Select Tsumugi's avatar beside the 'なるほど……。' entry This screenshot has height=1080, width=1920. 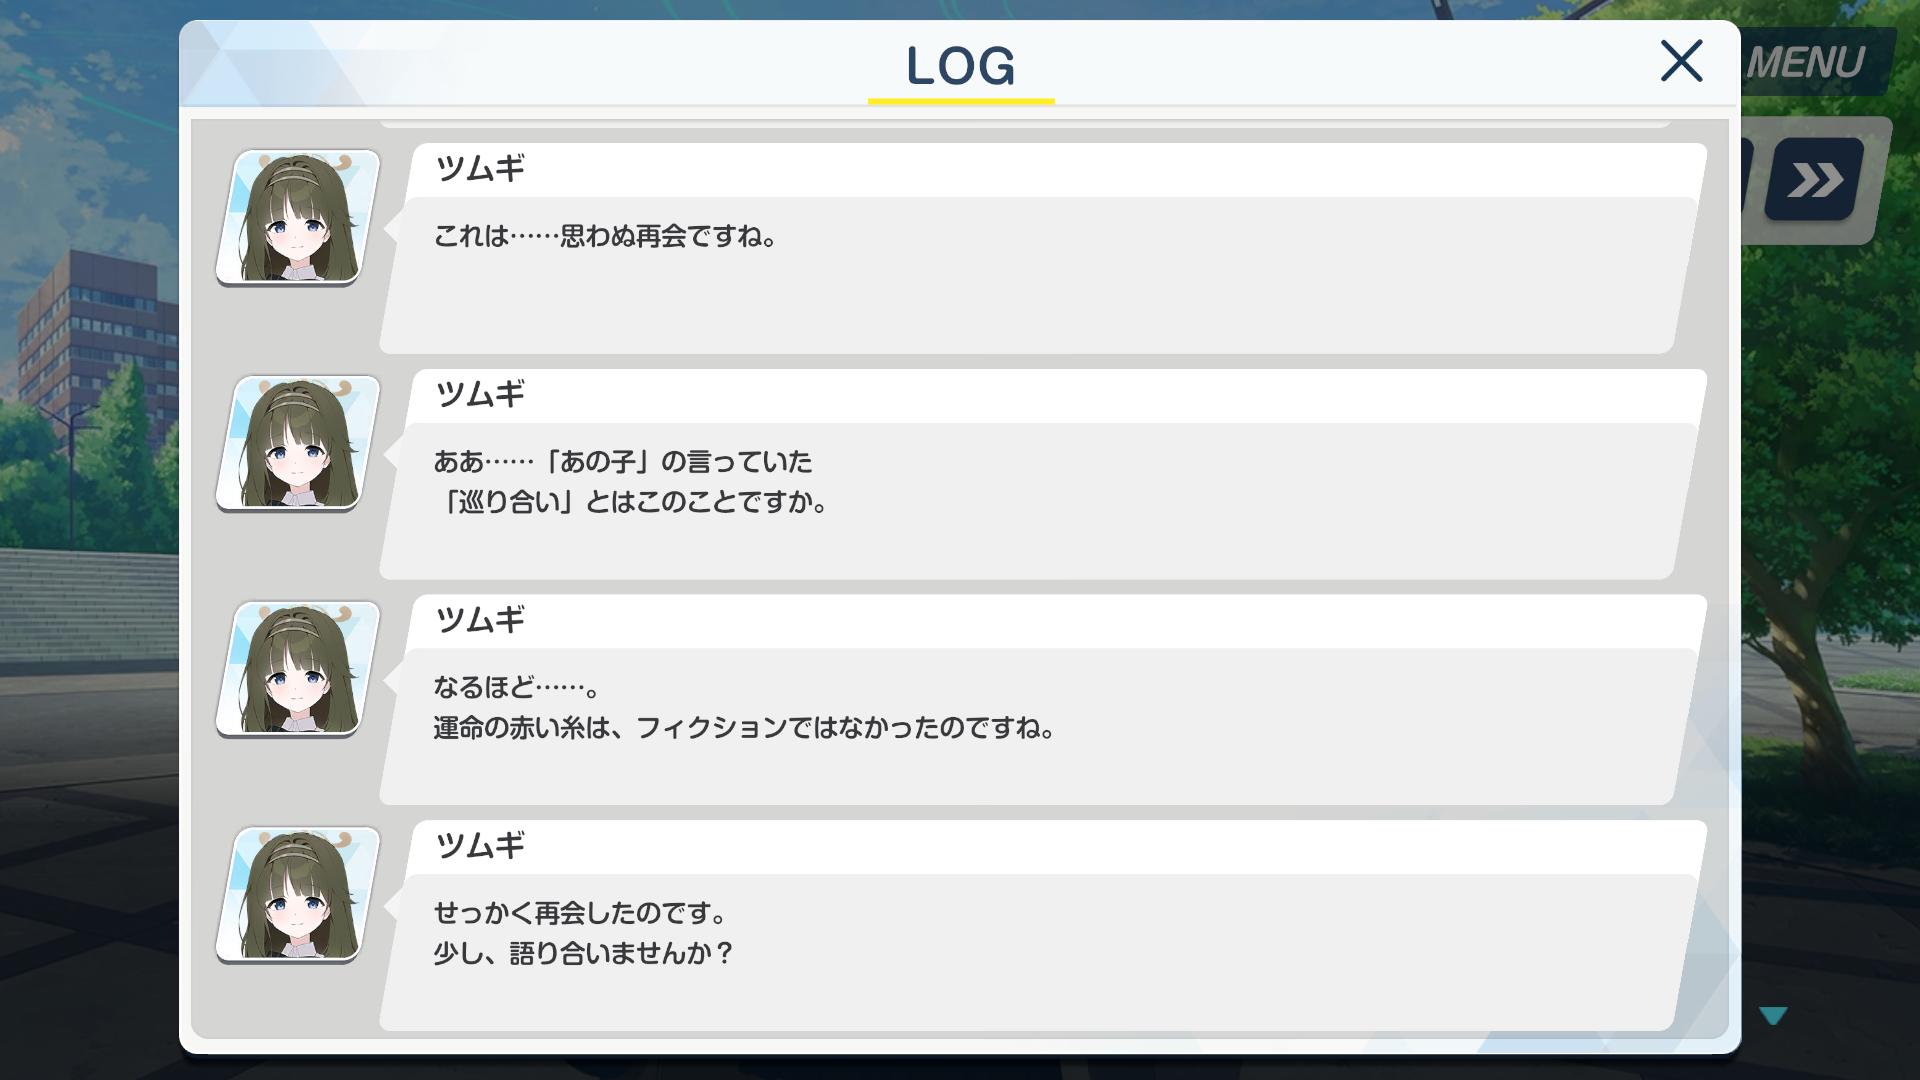(x=297, y=669)
